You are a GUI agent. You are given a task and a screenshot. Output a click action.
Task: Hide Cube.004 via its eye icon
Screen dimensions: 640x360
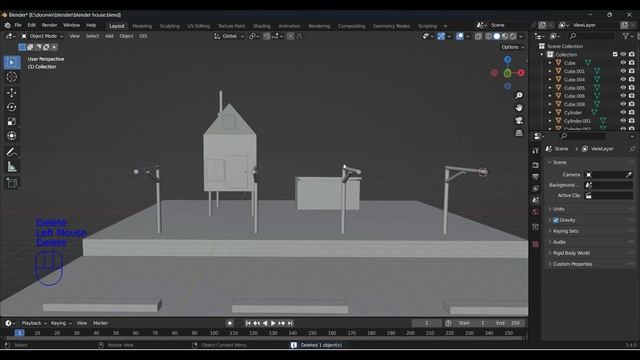(x=623, y=79)
